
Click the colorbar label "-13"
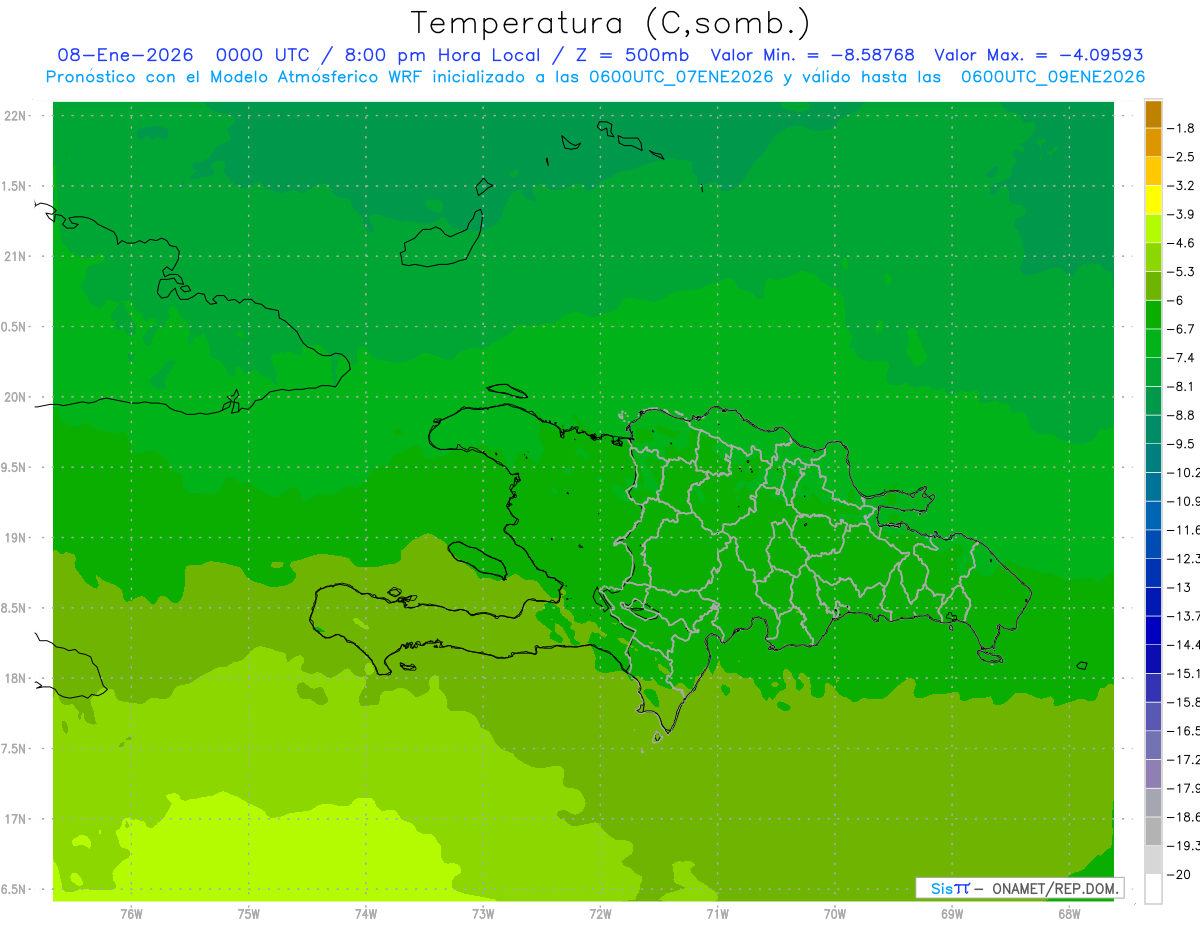coord(1179,588)
